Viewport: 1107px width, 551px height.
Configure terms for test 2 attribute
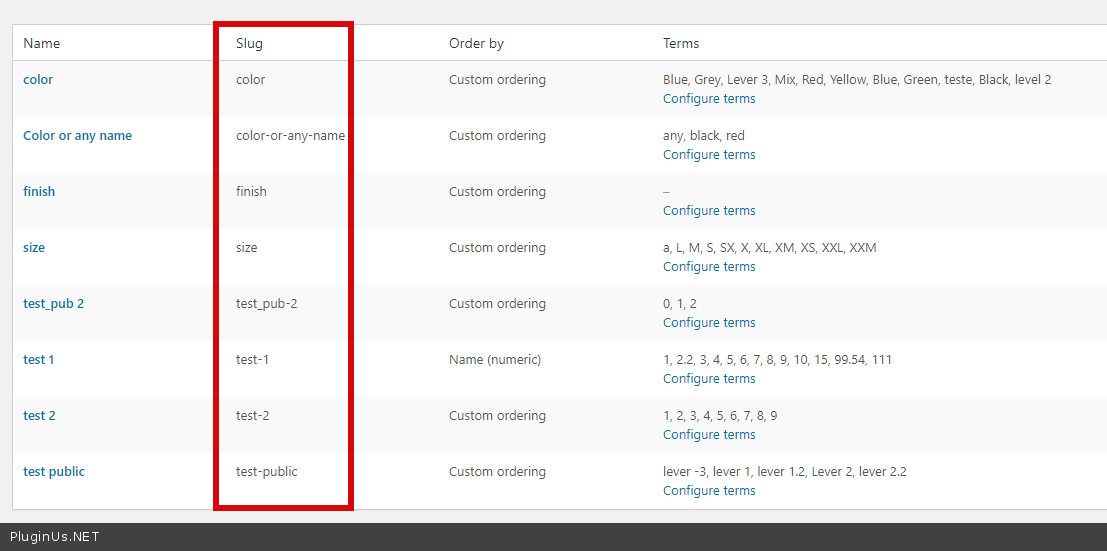pyautogui.click(x=709, y=435)
